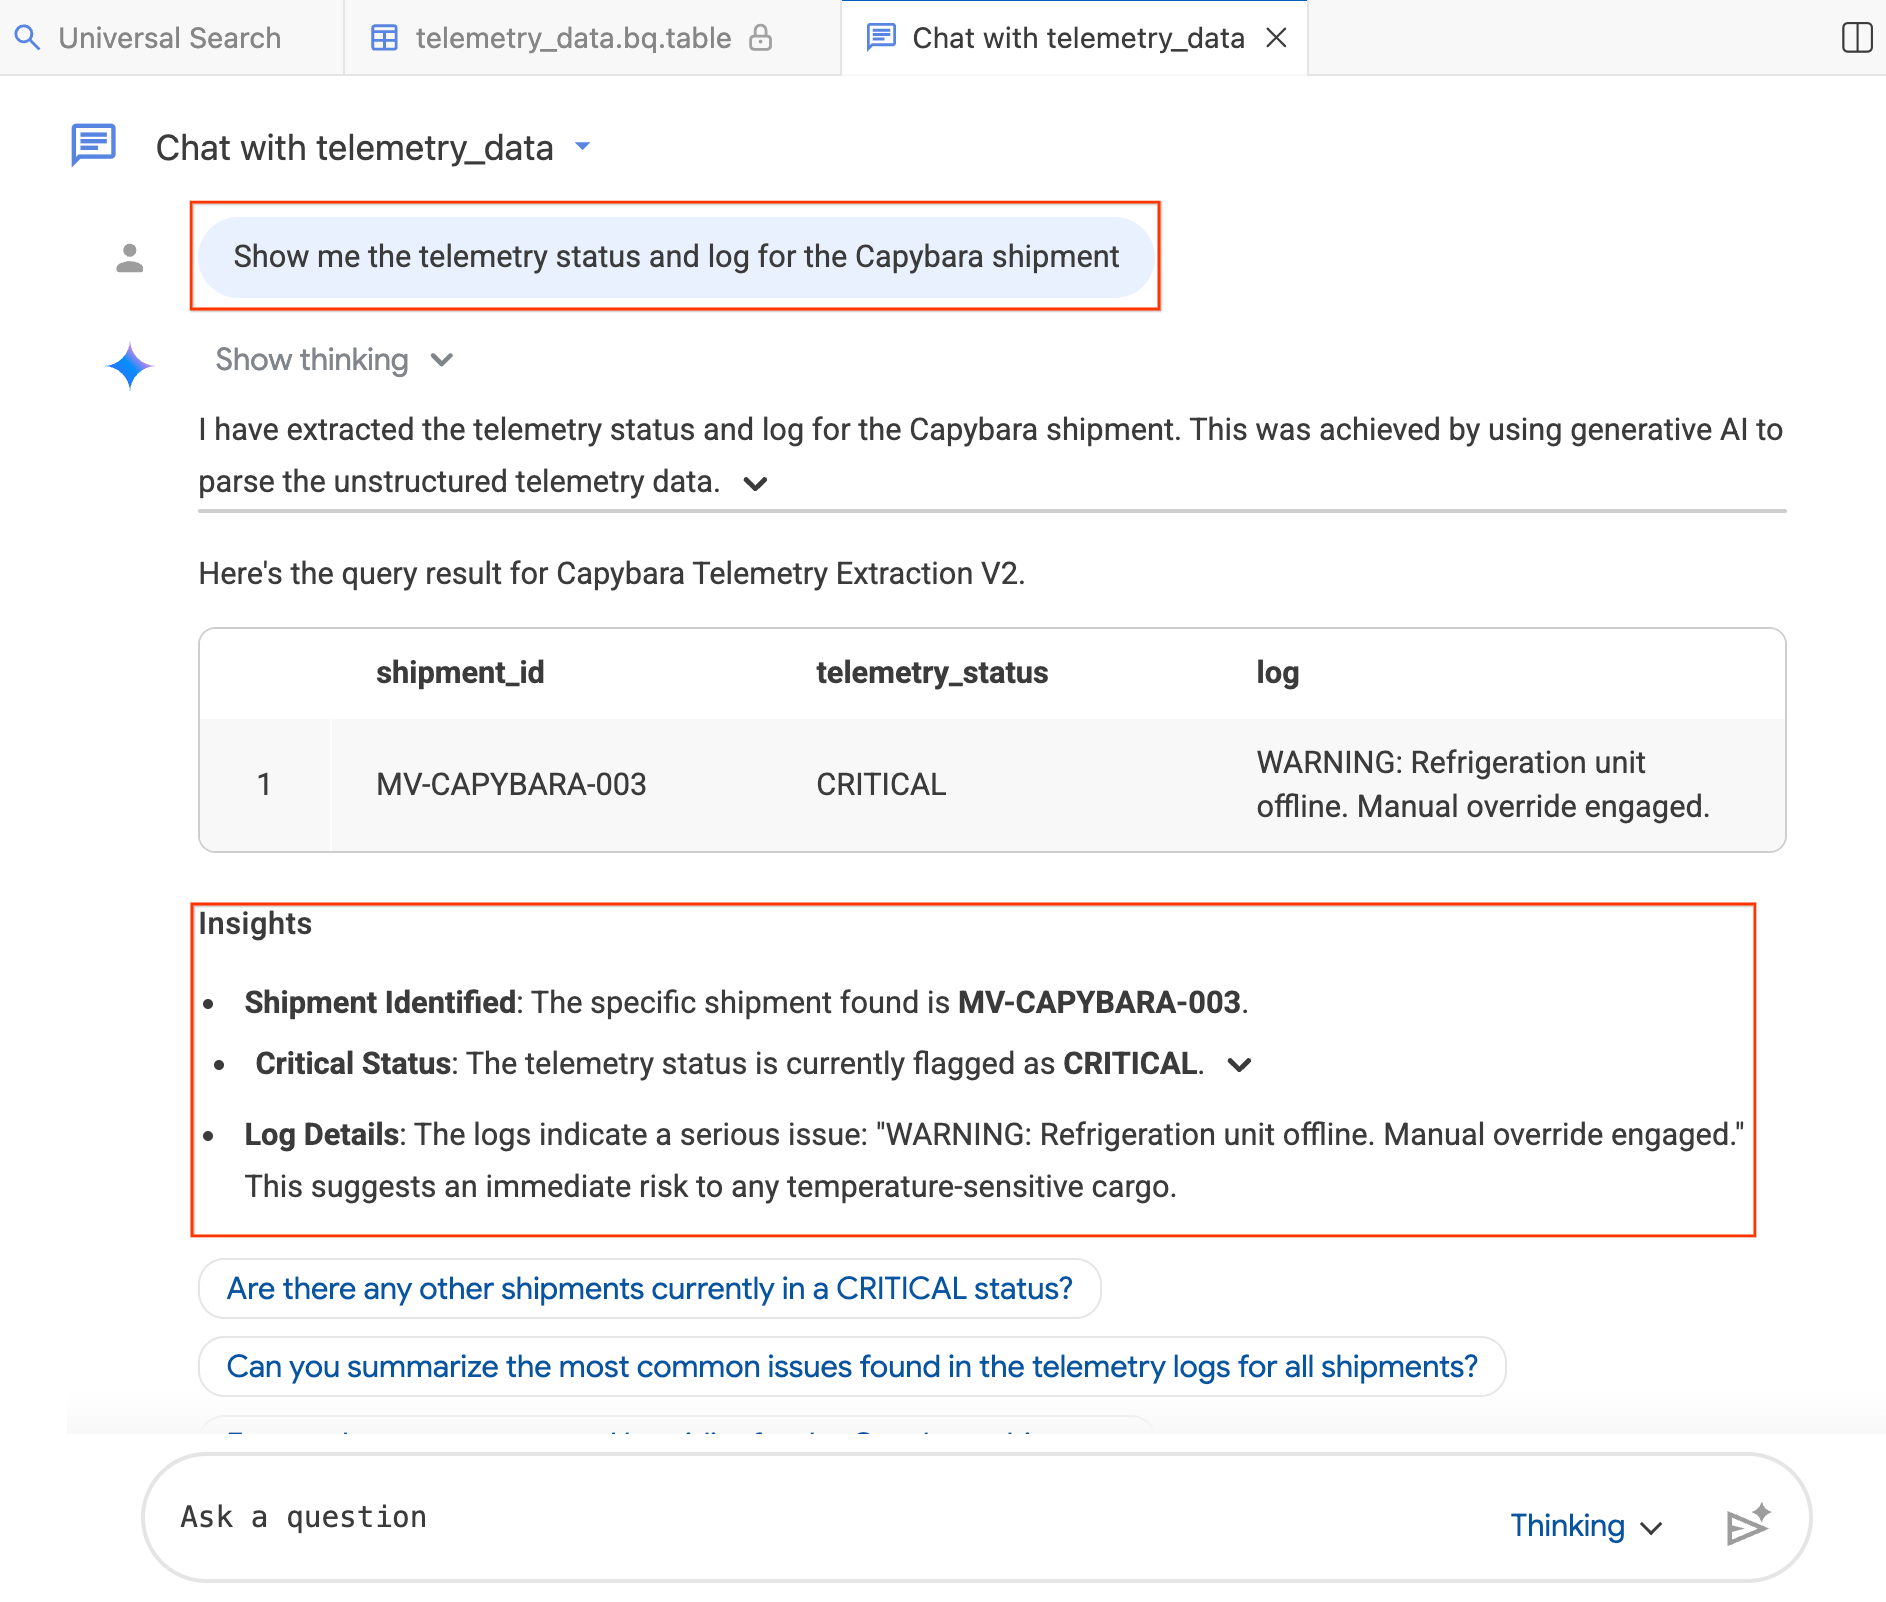Click the Universal Search magnifier icon

(28, 38)
